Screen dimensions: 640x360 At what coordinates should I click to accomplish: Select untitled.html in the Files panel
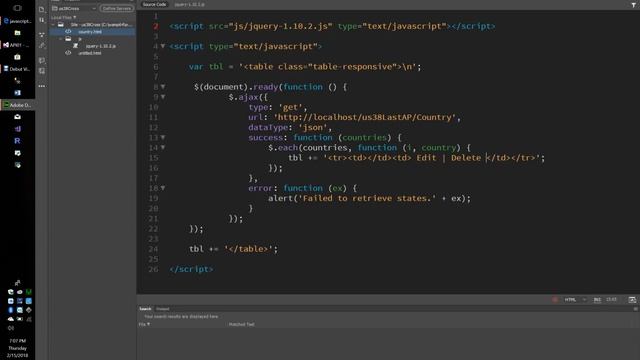pyautogui.click(x=90, y=53)
